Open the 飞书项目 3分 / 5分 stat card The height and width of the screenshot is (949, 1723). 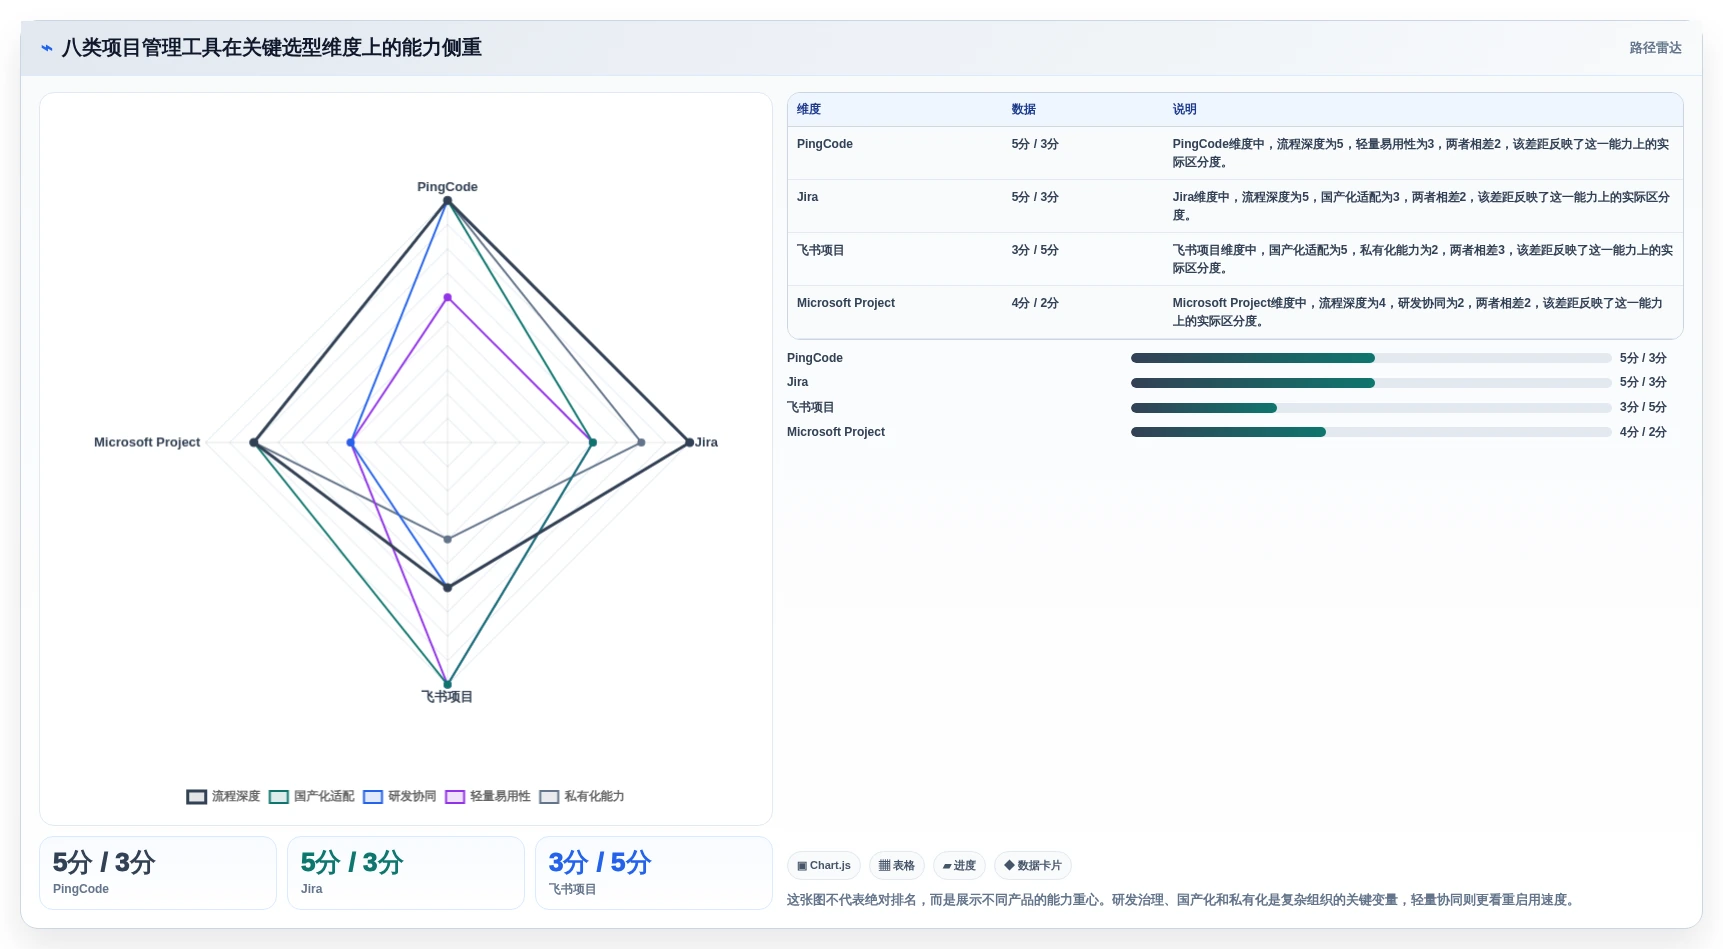[654, 873]
